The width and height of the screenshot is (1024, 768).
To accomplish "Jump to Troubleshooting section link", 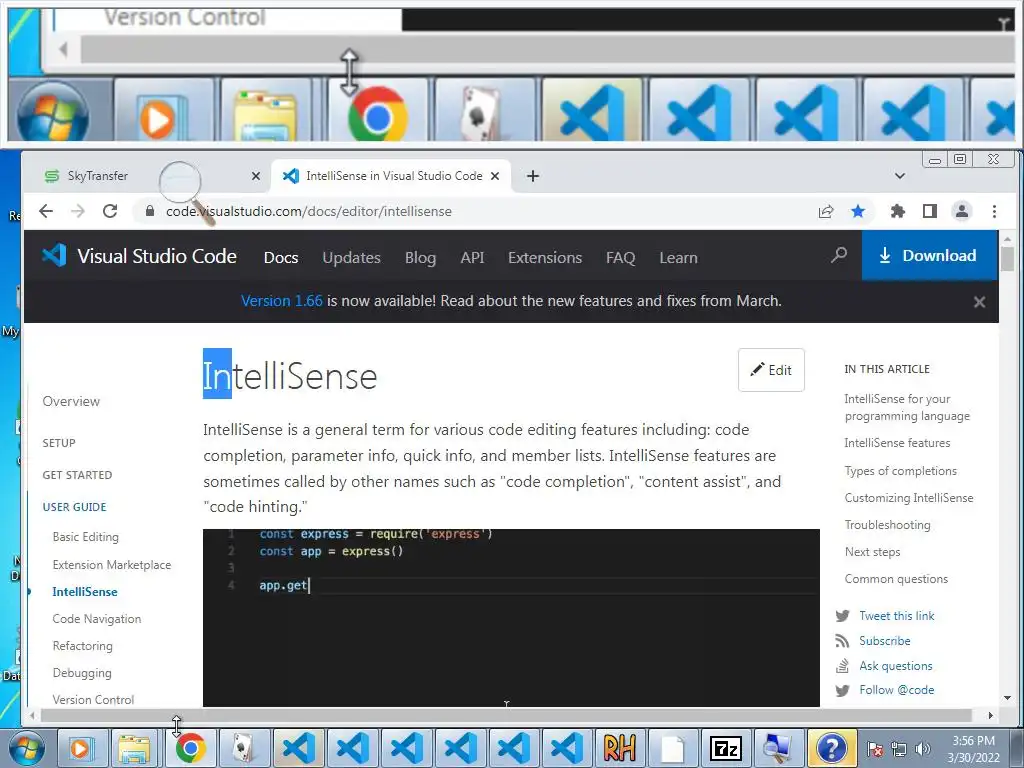I will (x=888, y=524).
